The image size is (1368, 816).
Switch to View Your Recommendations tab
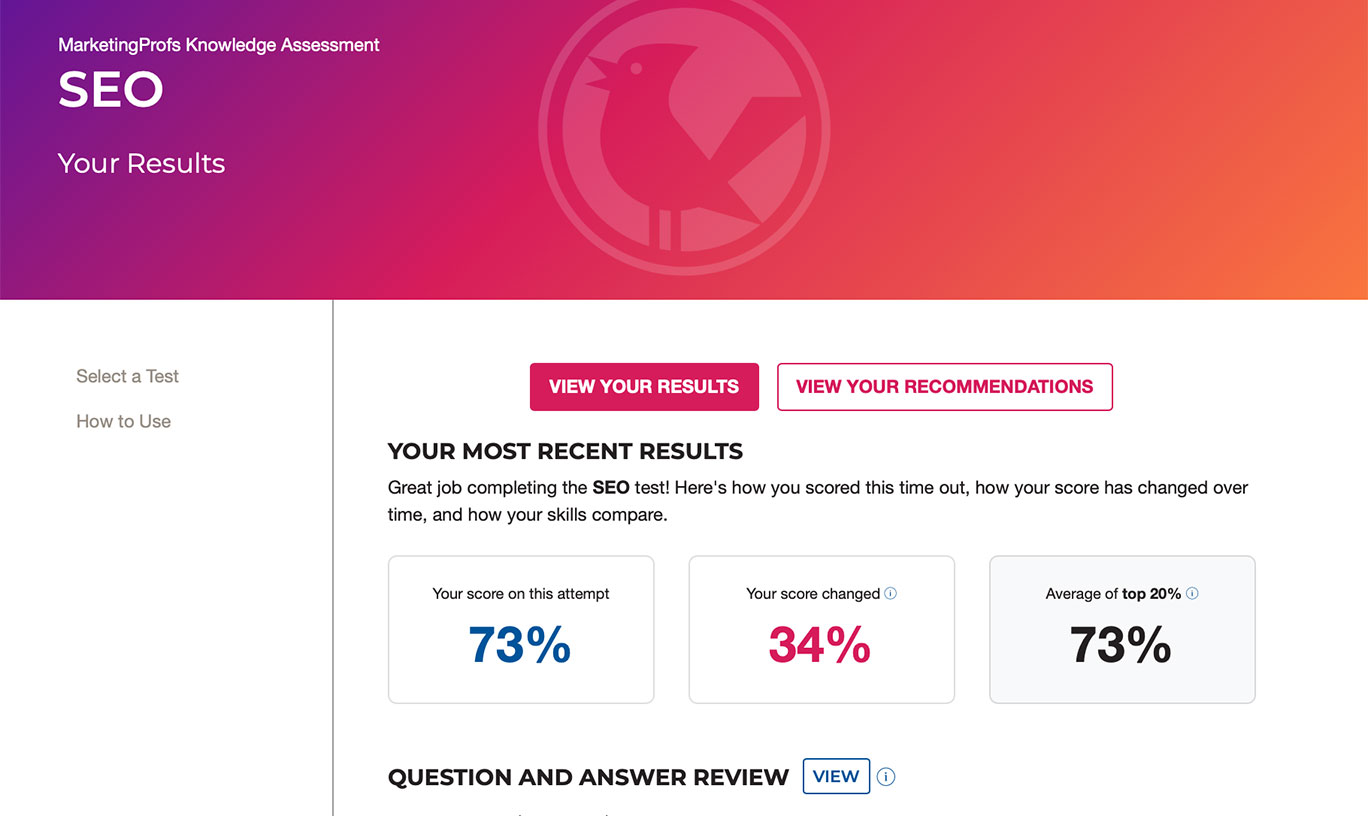[944, 387]
